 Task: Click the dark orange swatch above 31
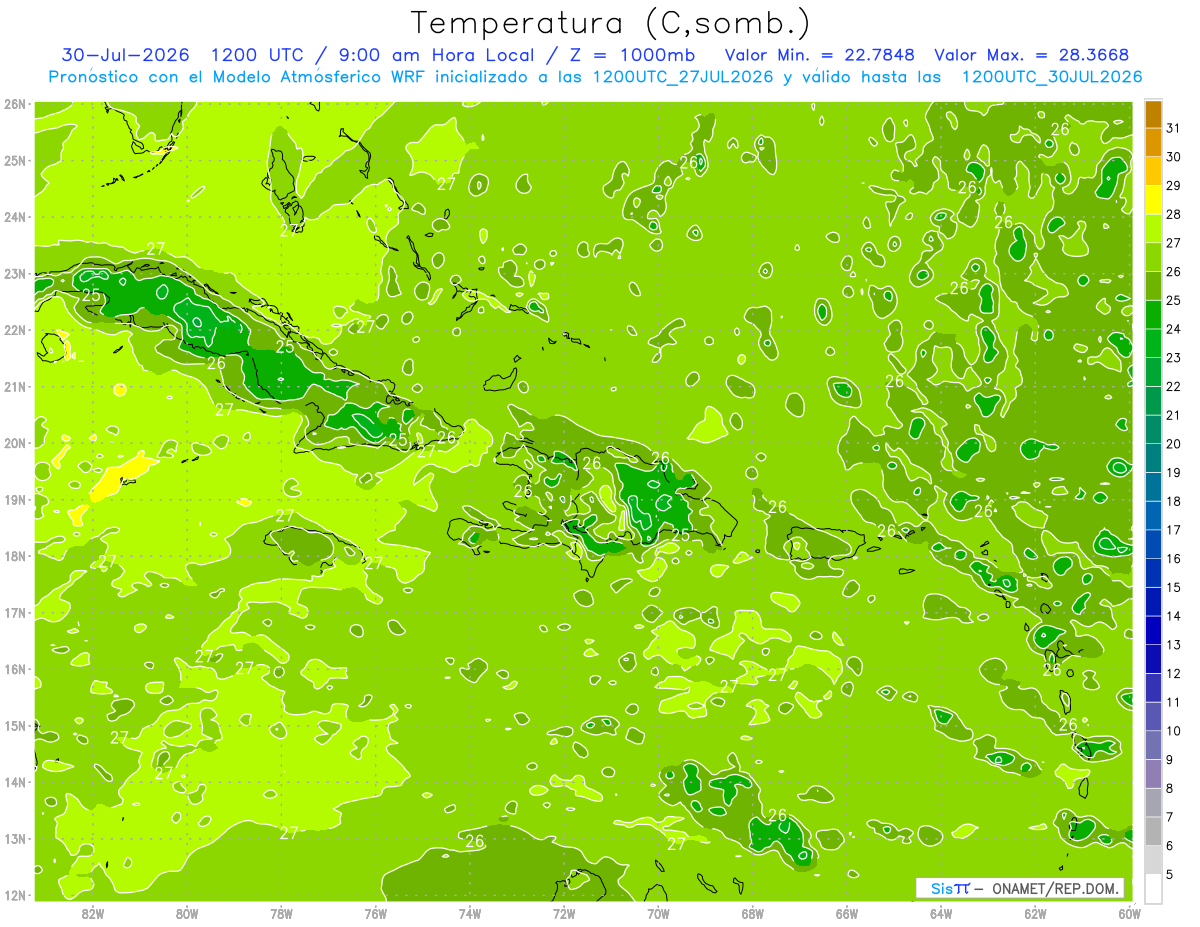pos(1153,115)
